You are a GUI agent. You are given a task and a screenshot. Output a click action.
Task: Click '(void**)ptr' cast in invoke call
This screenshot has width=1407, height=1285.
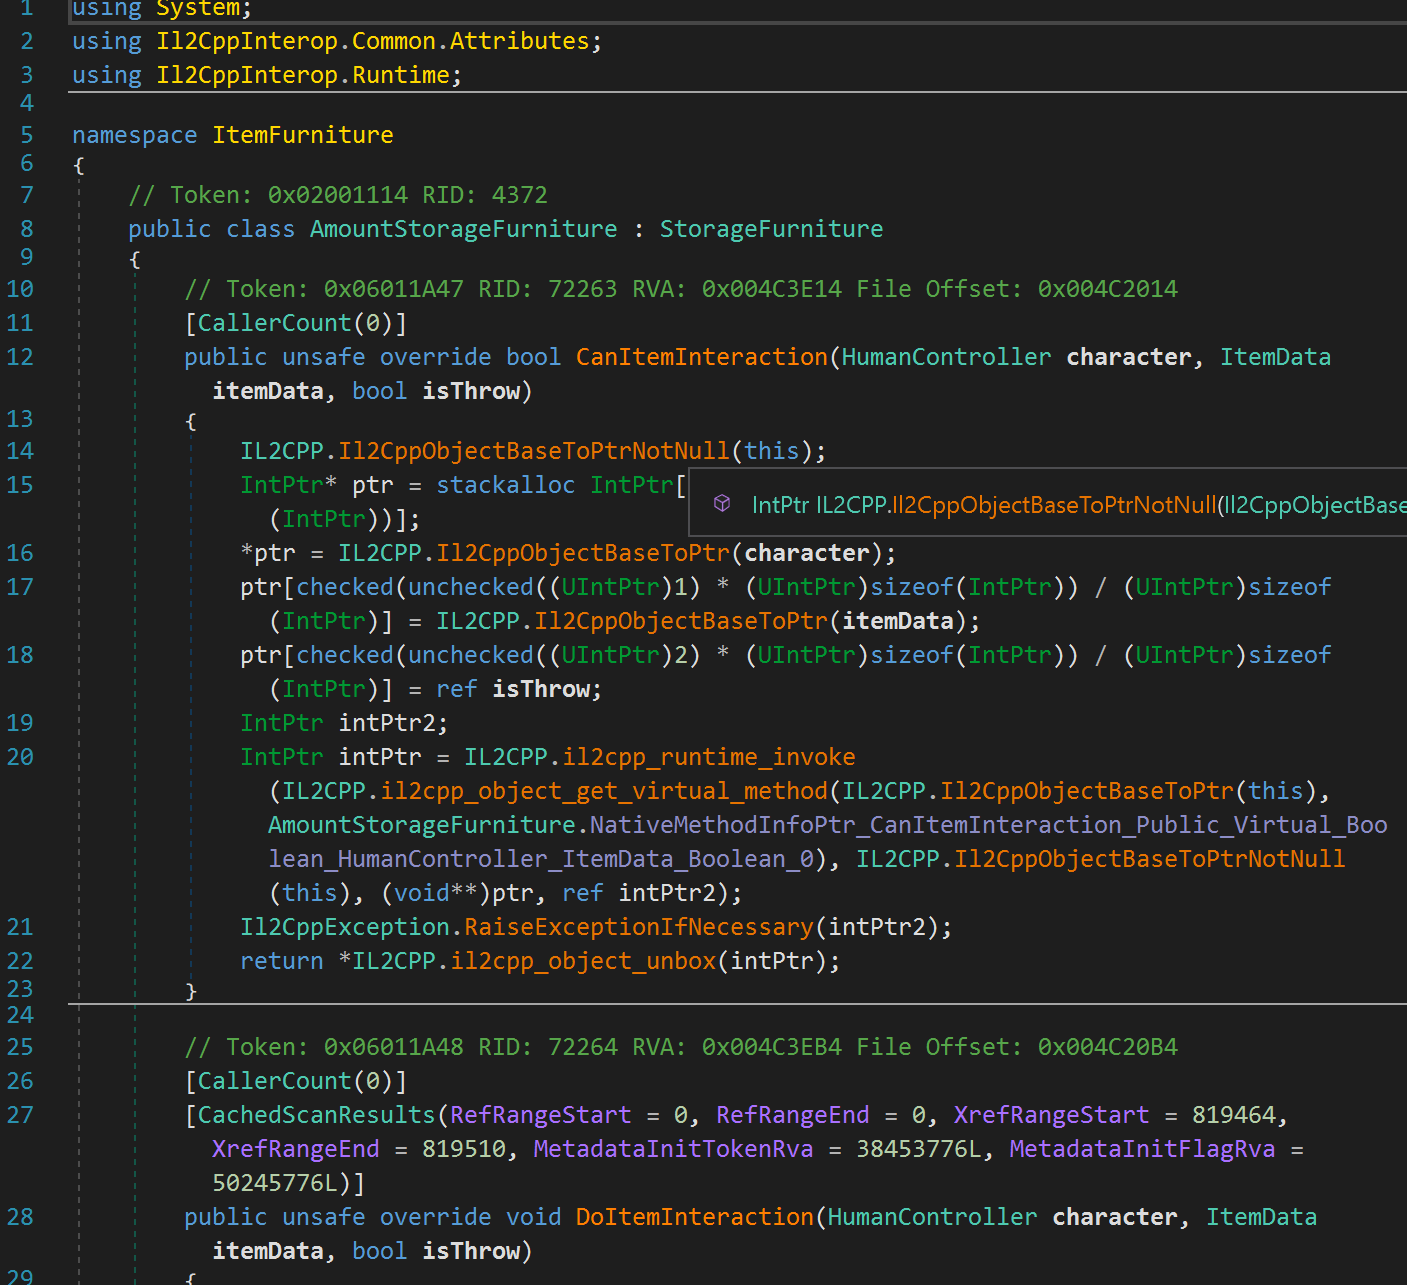tap(456, 893)
